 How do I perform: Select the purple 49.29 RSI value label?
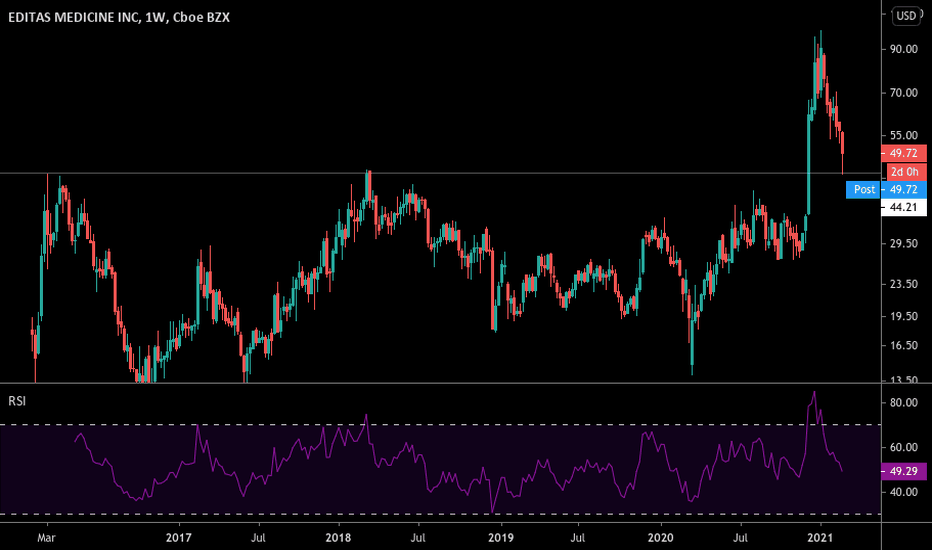[x=903, y=472]
